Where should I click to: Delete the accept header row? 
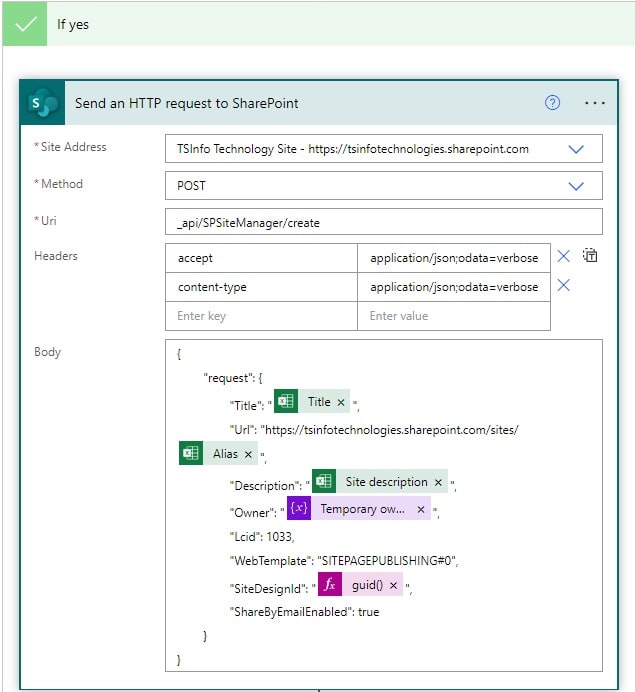point(564,256)
